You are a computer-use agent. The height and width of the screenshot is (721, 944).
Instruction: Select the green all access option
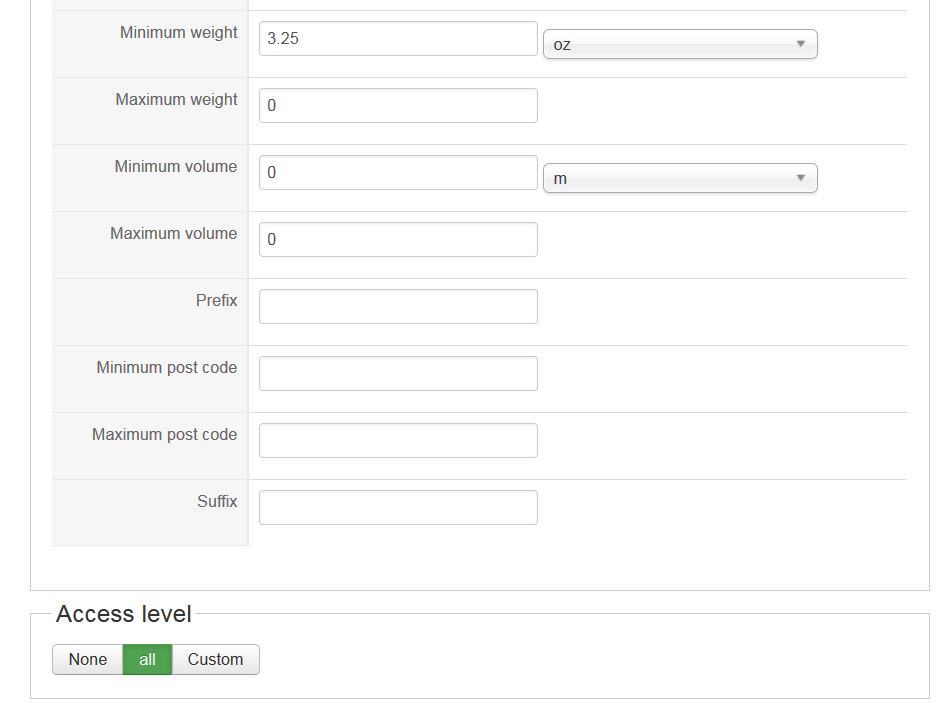147,660
